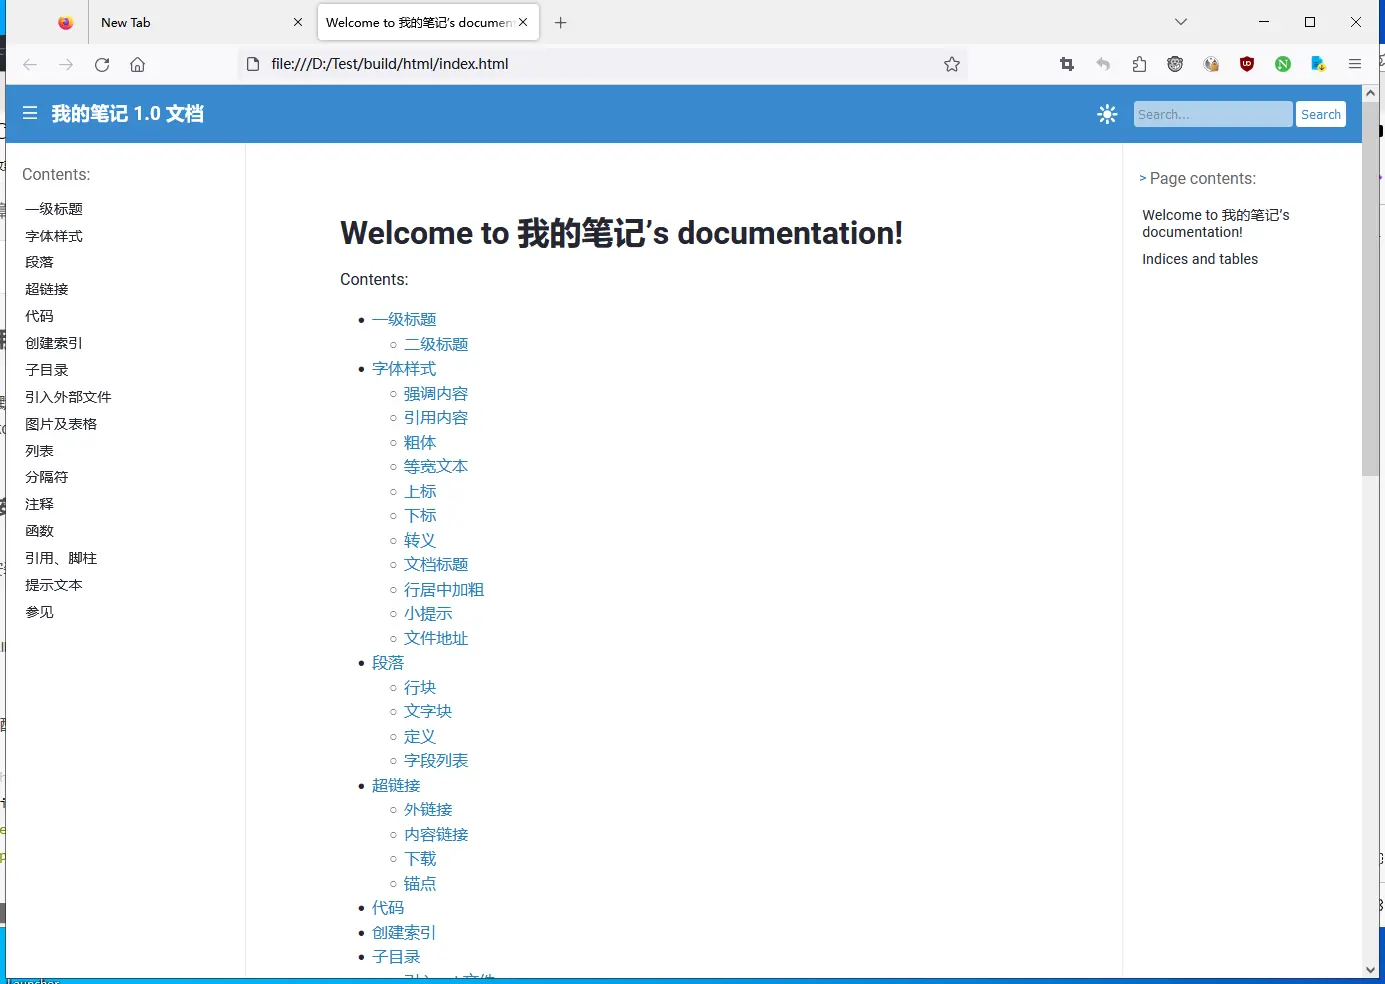Open Indices and tables in Page contents
1385x984 pixels.
pos(1200,259)
